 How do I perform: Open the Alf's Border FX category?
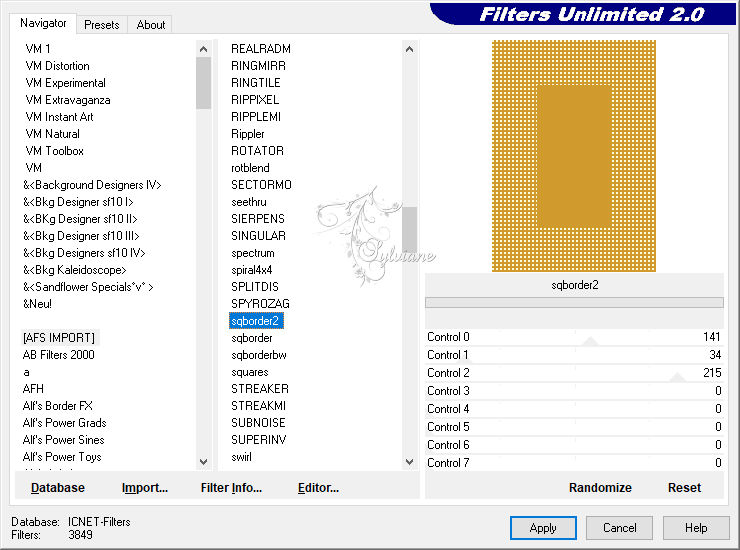point(58,406)
